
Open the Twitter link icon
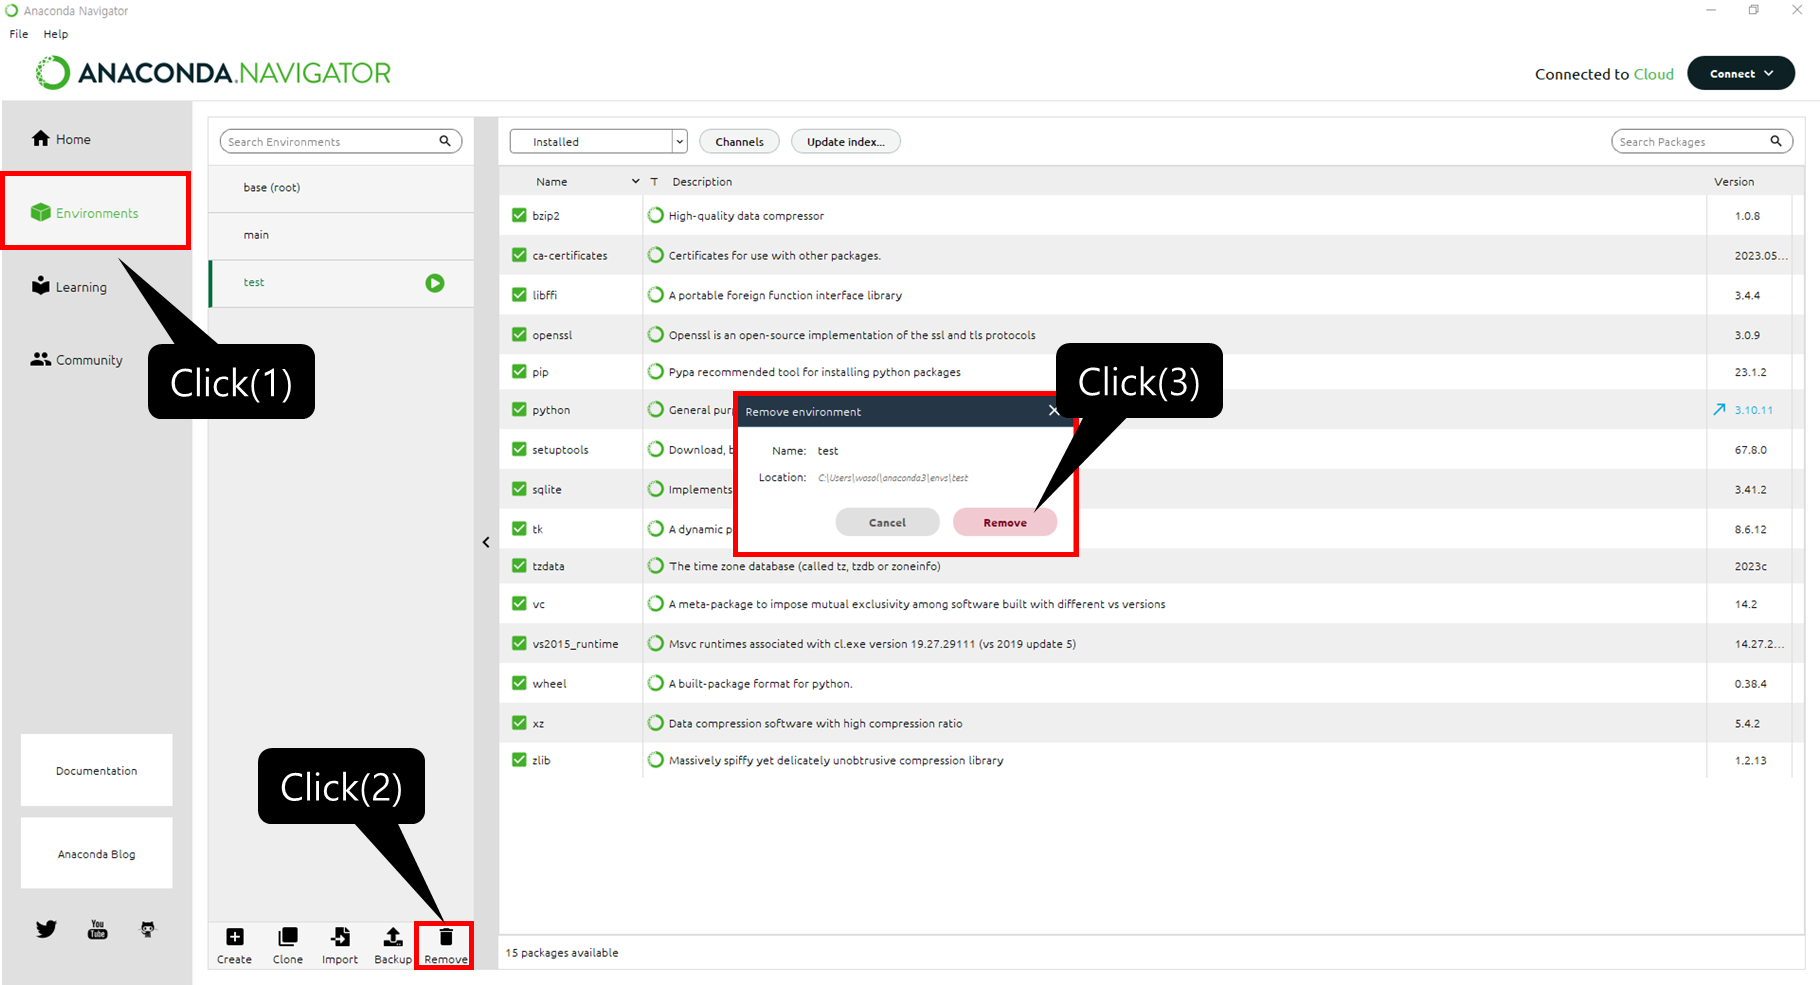(46, 929)
